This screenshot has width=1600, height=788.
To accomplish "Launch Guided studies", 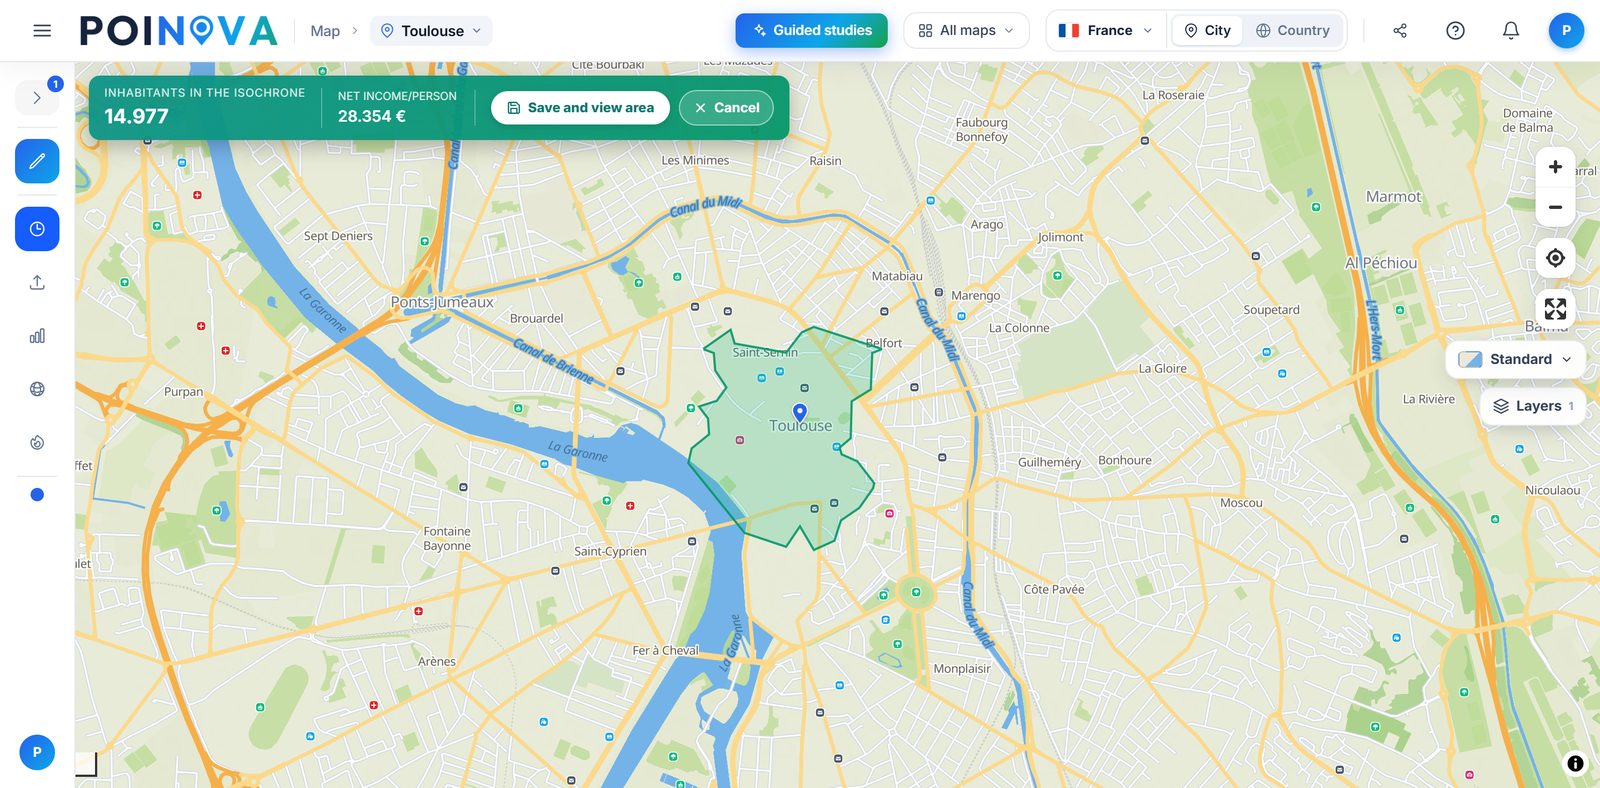I will (812, 31).
